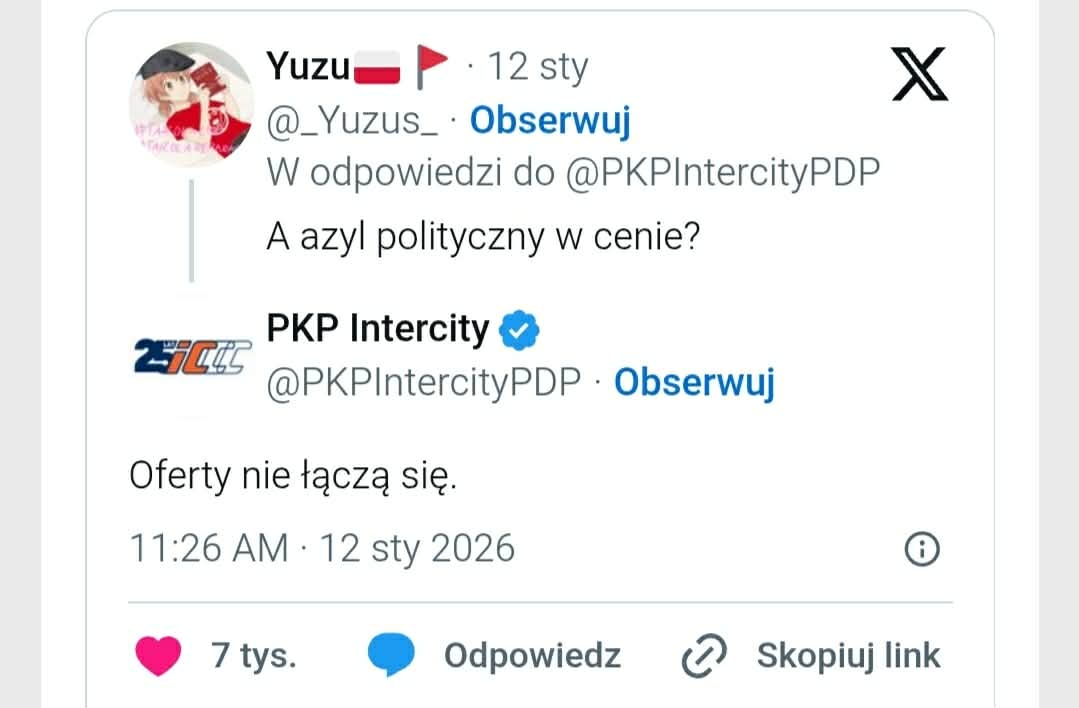Click PKP Intercity verified badge
Viewport: 1079px width, 708px height.
coord(520,329)
